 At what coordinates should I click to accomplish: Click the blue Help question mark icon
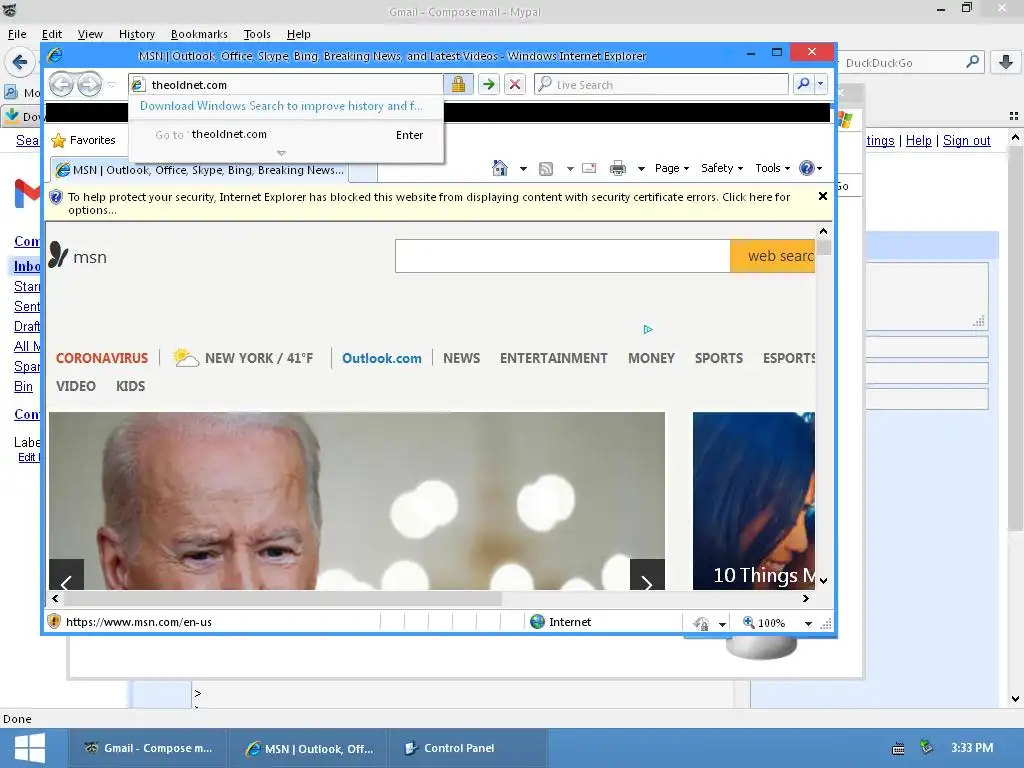(x=807, y=168)
